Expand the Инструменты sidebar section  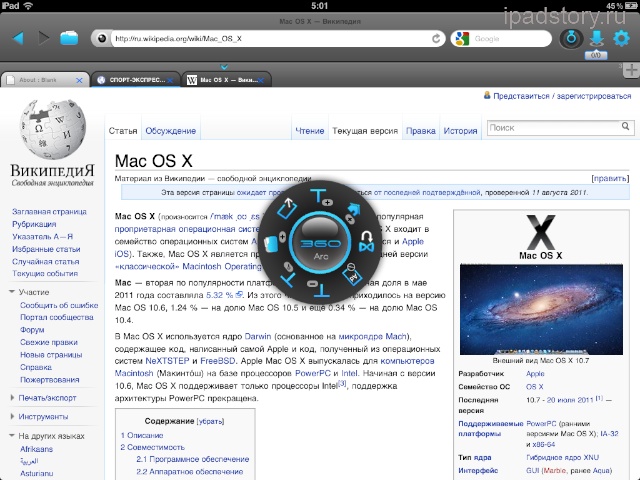(12, 416)
